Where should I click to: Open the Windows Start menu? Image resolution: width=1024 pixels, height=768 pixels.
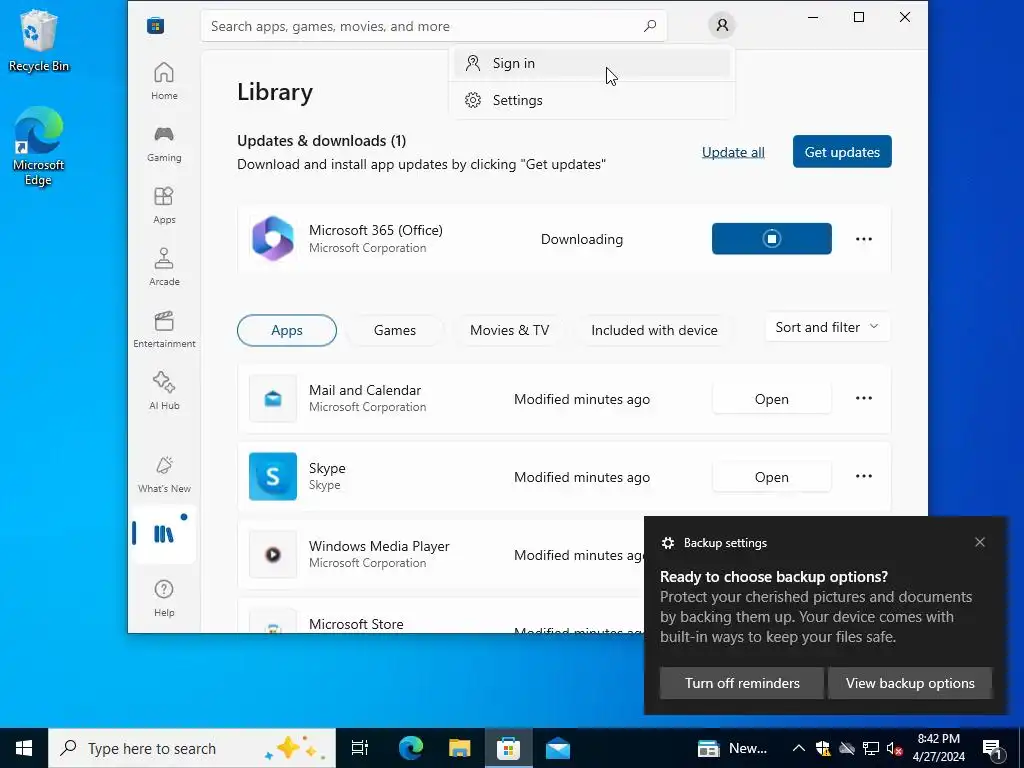click(24, 748)
